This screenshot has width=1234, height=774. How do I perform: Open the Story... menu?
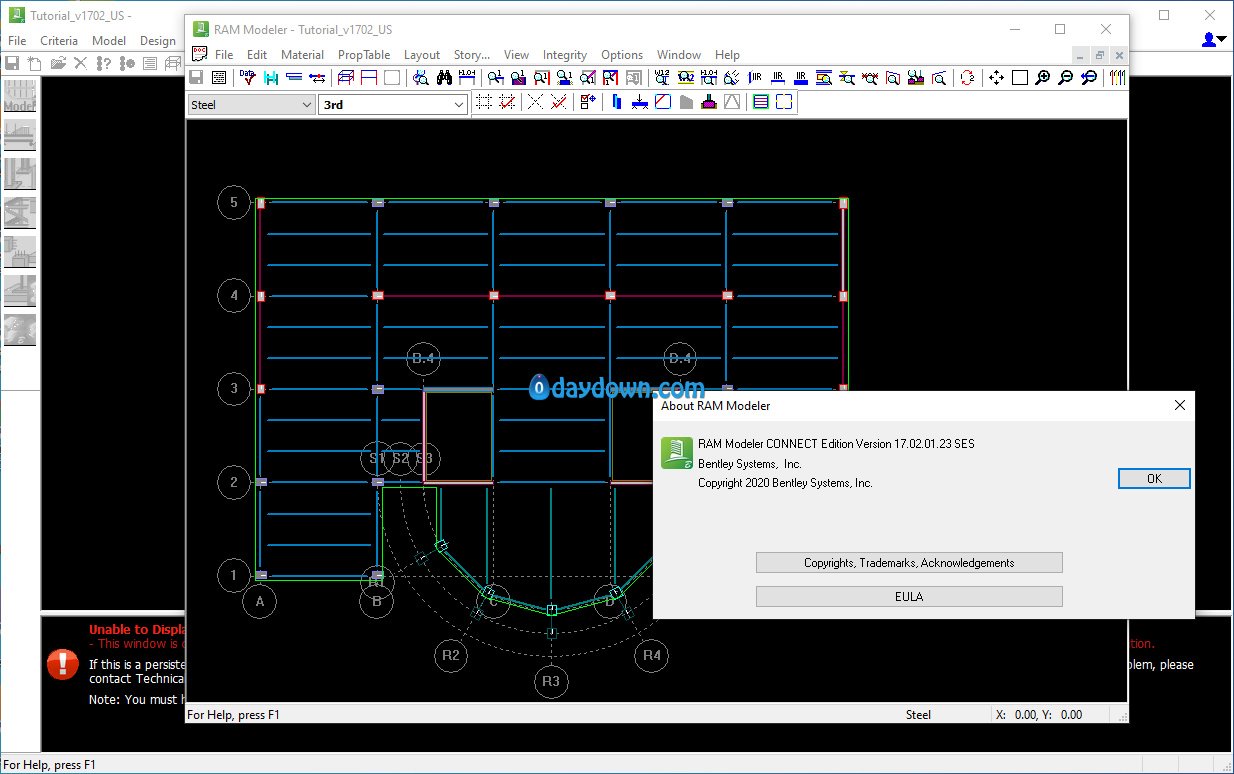coord(472,55)
